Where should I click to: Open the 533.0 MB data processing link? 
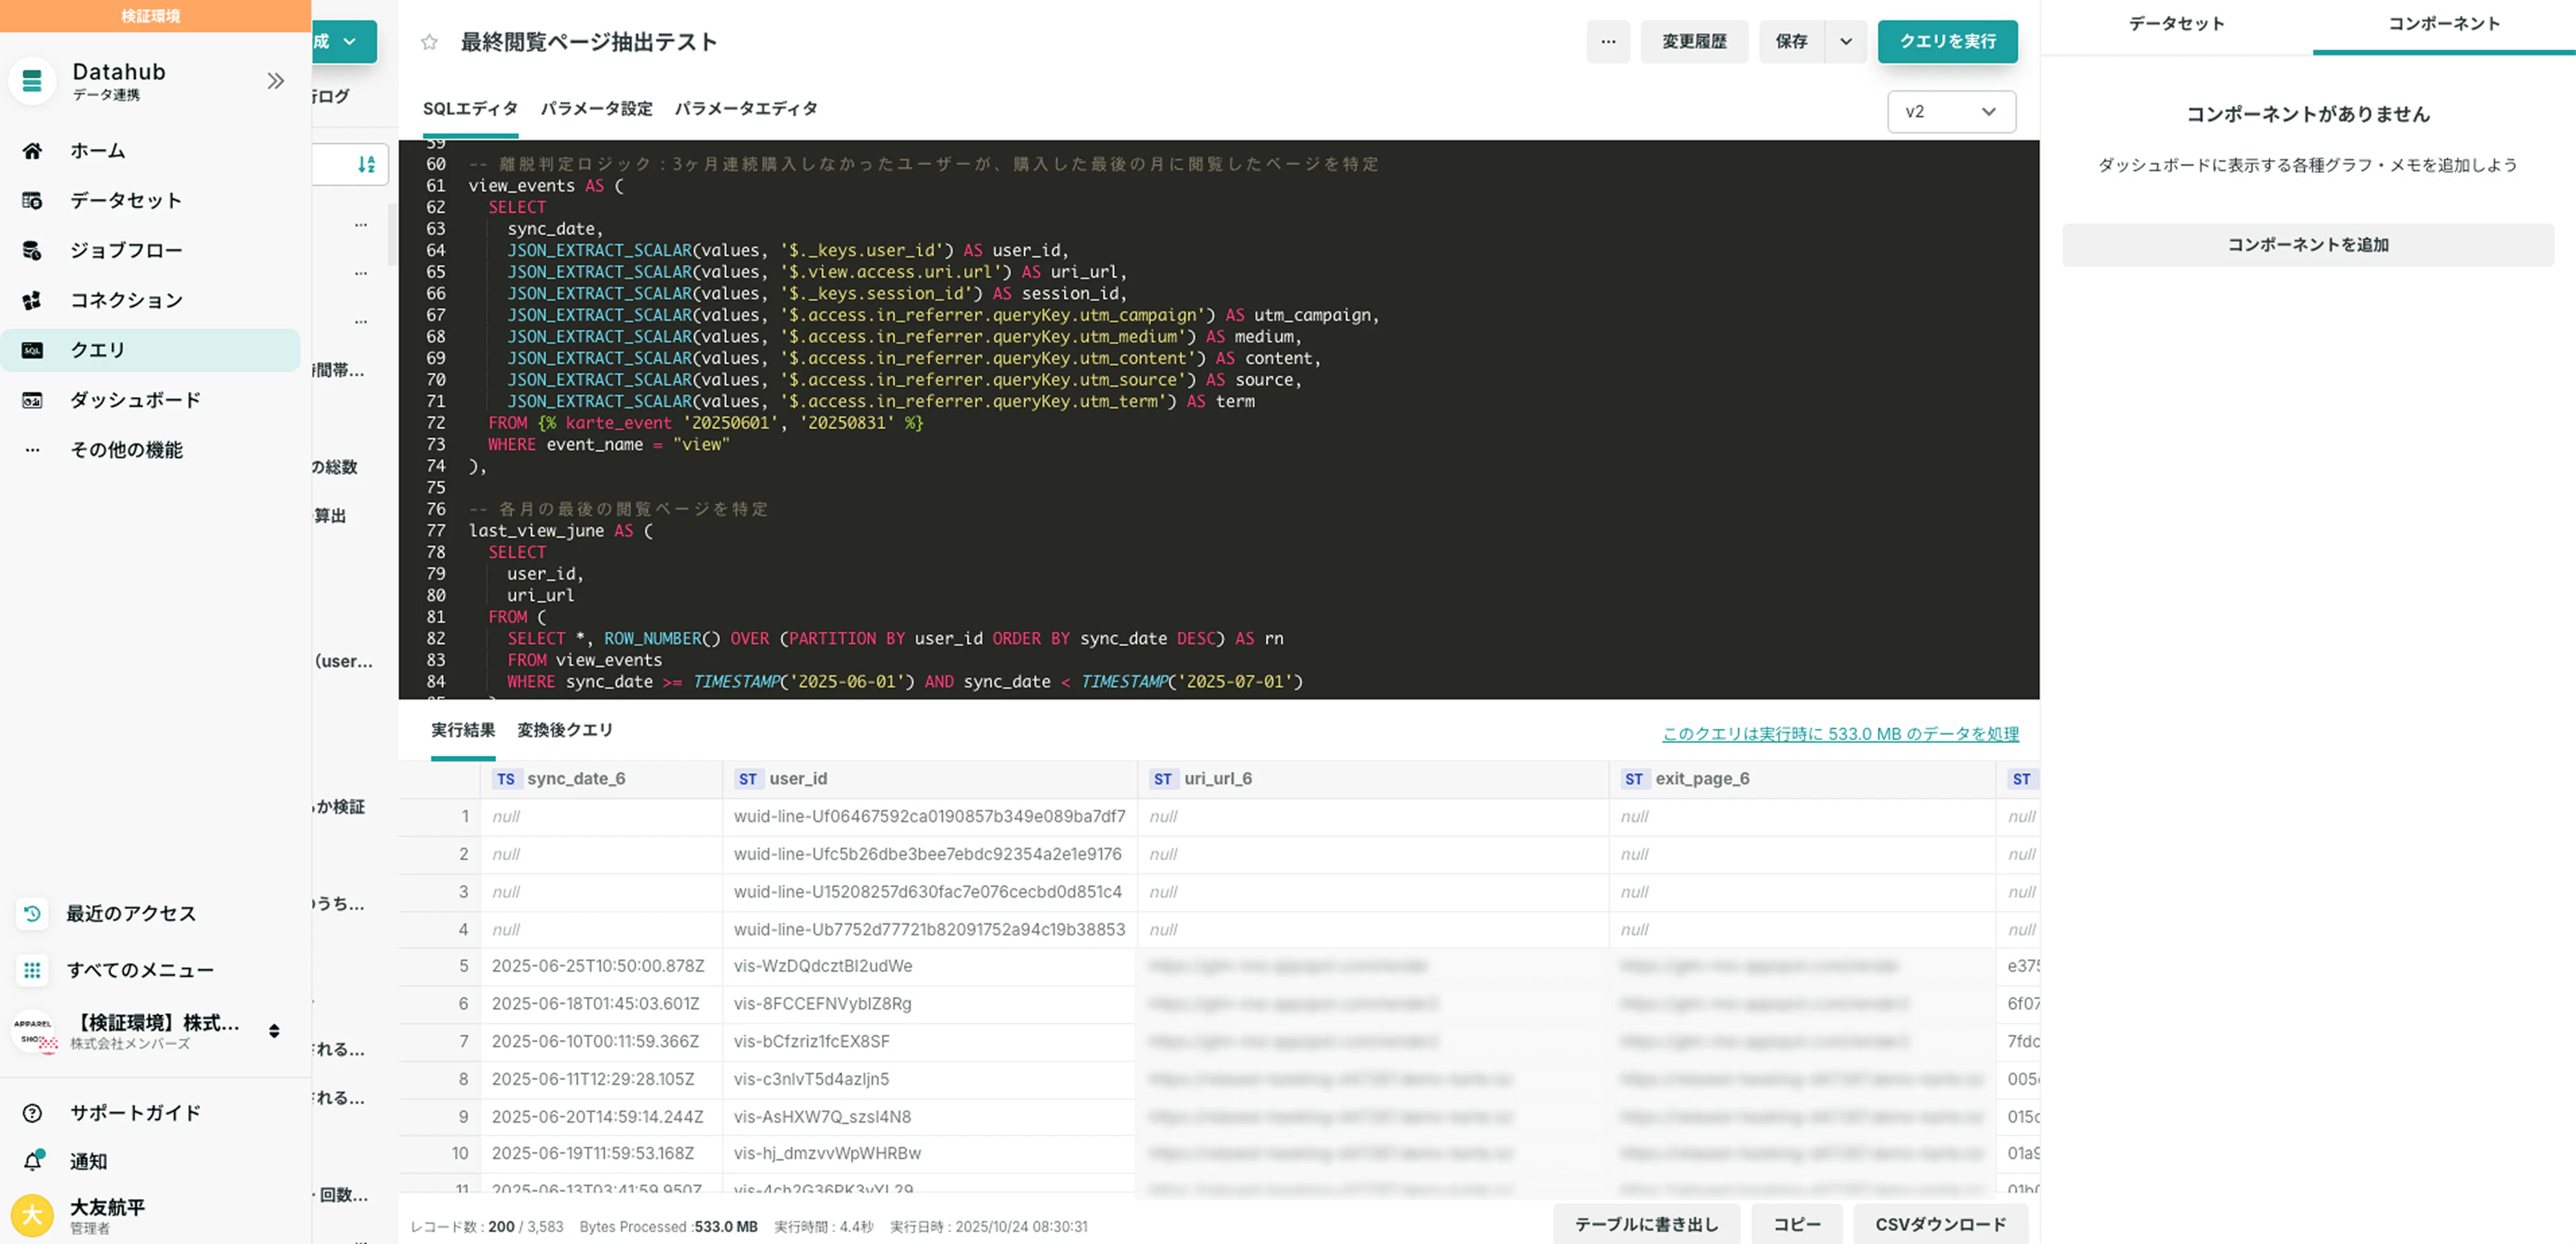pyautogui.click(x=1838, y=733)
